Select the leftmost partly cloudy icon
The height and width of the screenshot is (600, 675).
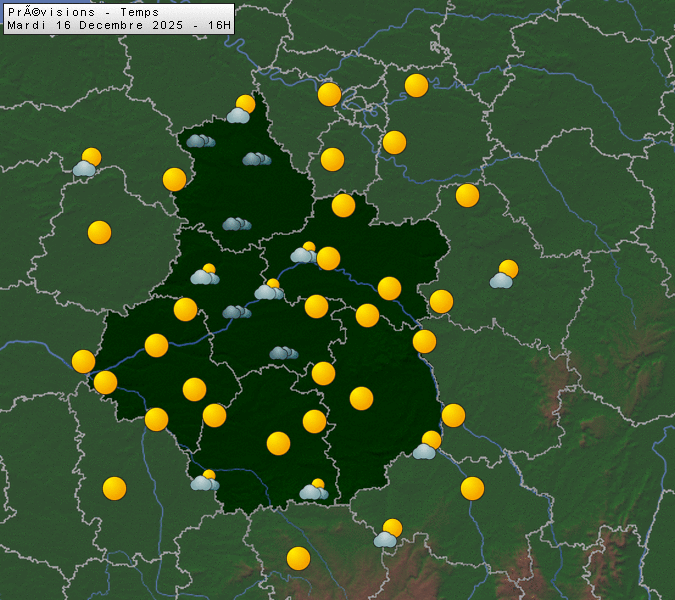(x=87, y=163)
